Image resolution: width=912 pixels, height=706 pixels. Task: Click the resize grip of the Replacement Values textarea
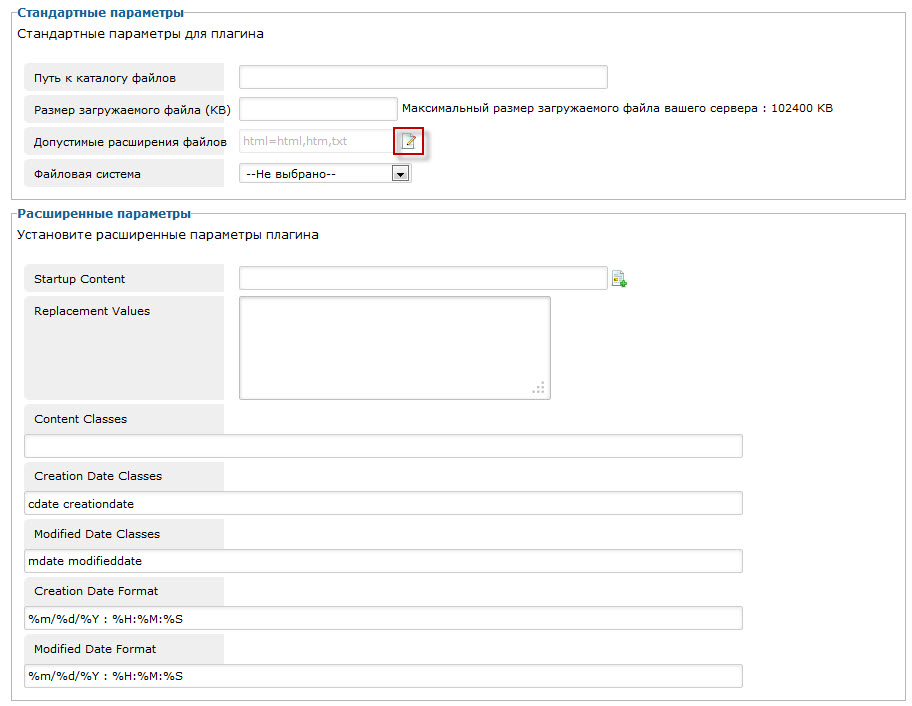tap(539, 388)
